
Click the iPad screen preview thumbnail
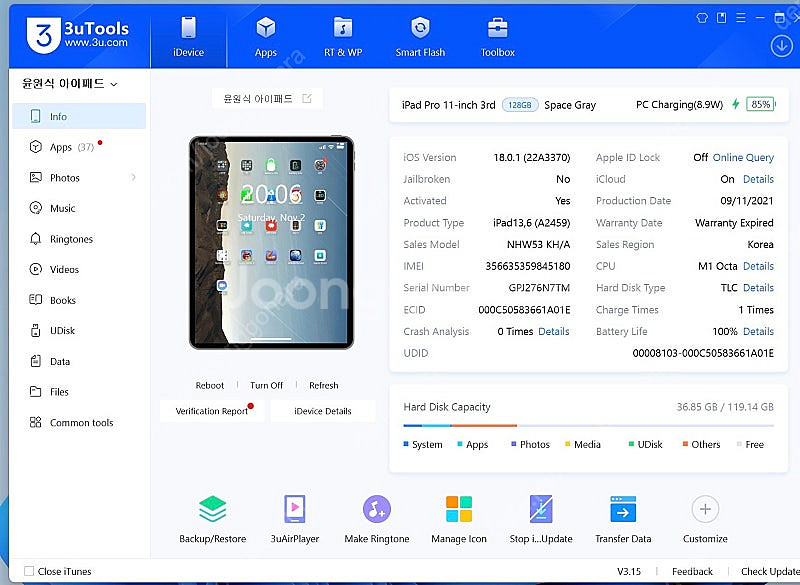coord(271,242)
